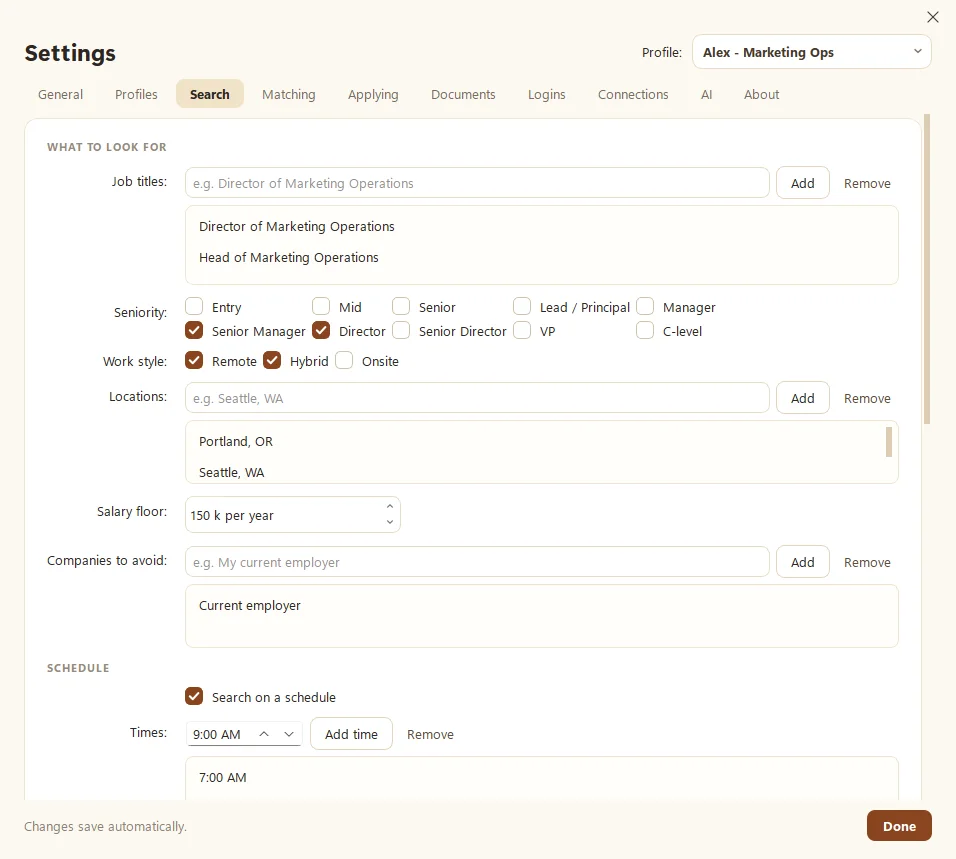This screenshot has width=956, height=859.
Task: Enable the Senior Director checkbox
Action: coord(401,330)
